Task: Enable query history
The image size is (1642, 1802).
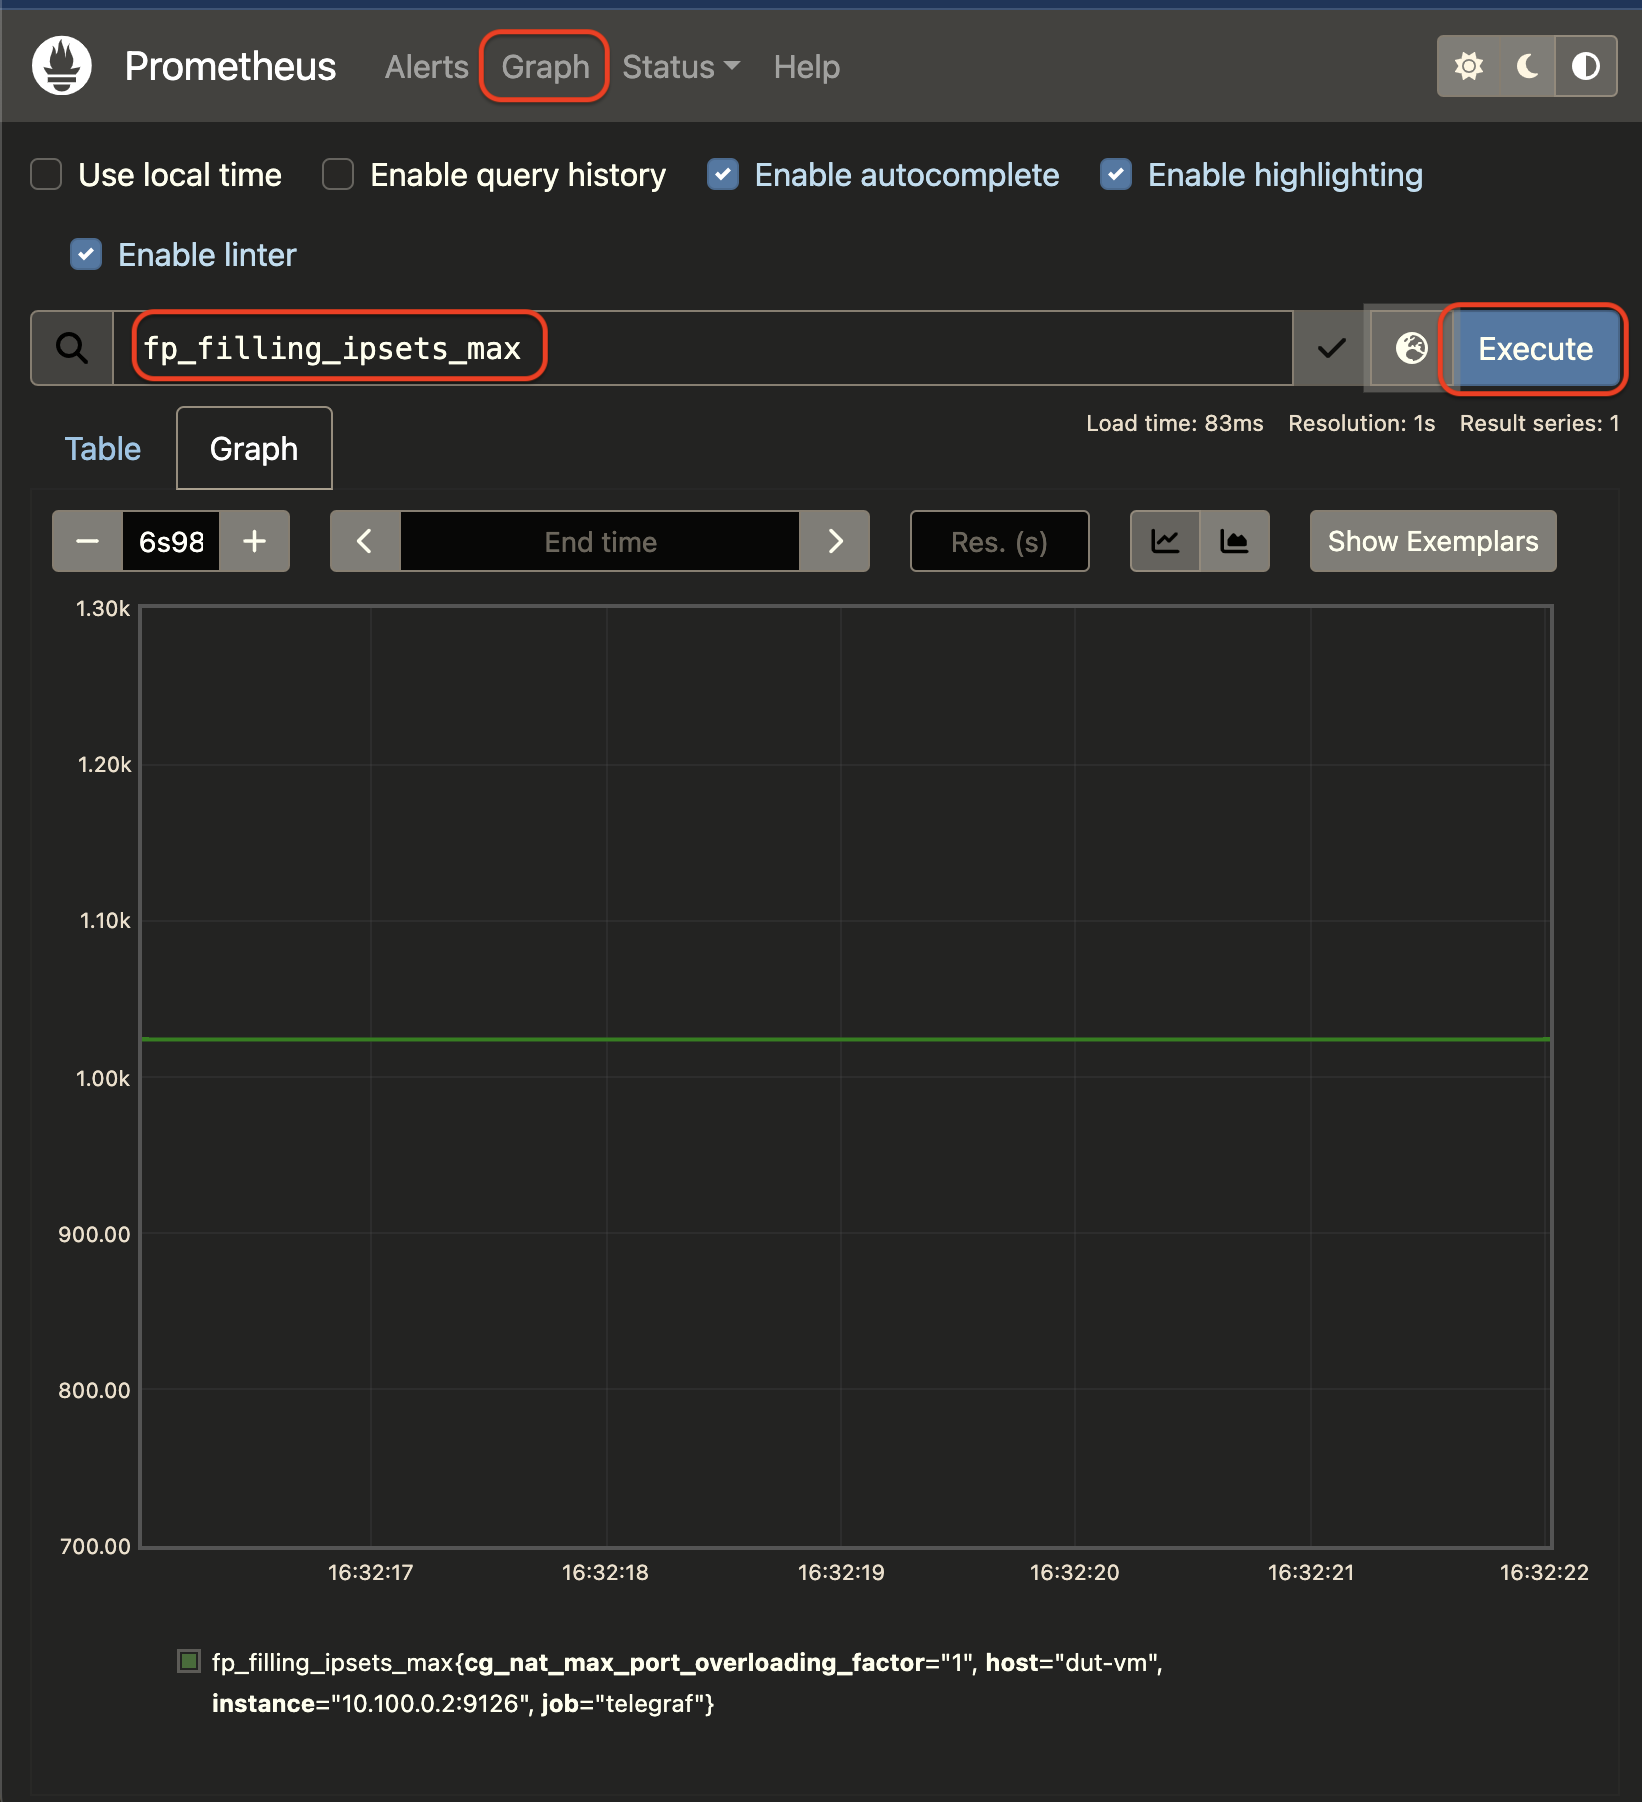Action: (x=337, y=174)
